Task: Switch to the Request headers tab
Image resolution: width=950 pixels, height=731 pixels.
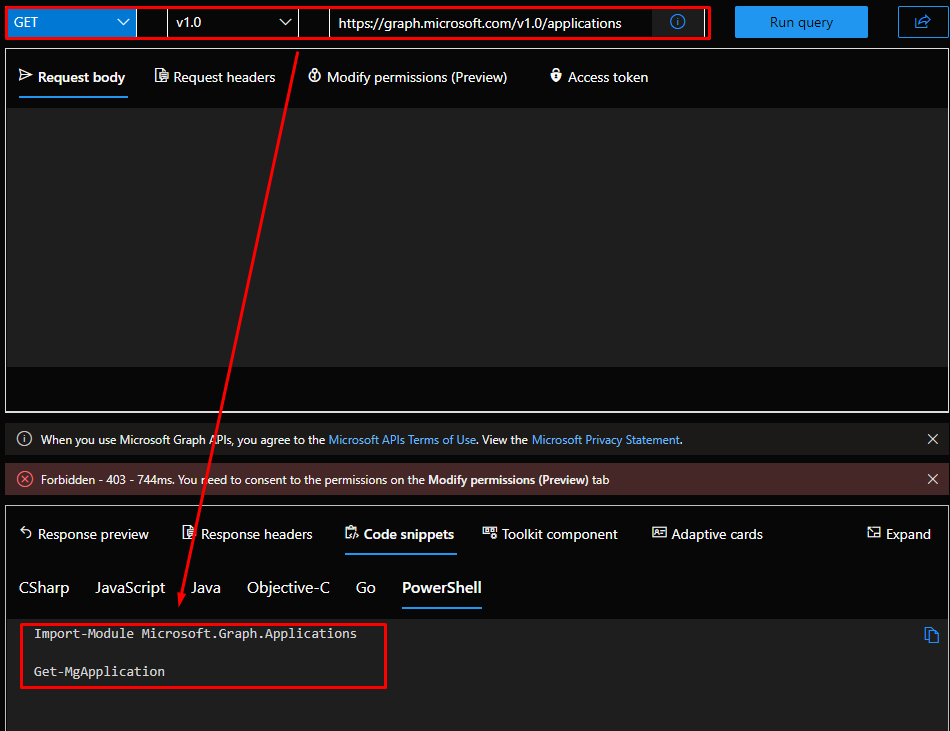Action: coord(215,77)
